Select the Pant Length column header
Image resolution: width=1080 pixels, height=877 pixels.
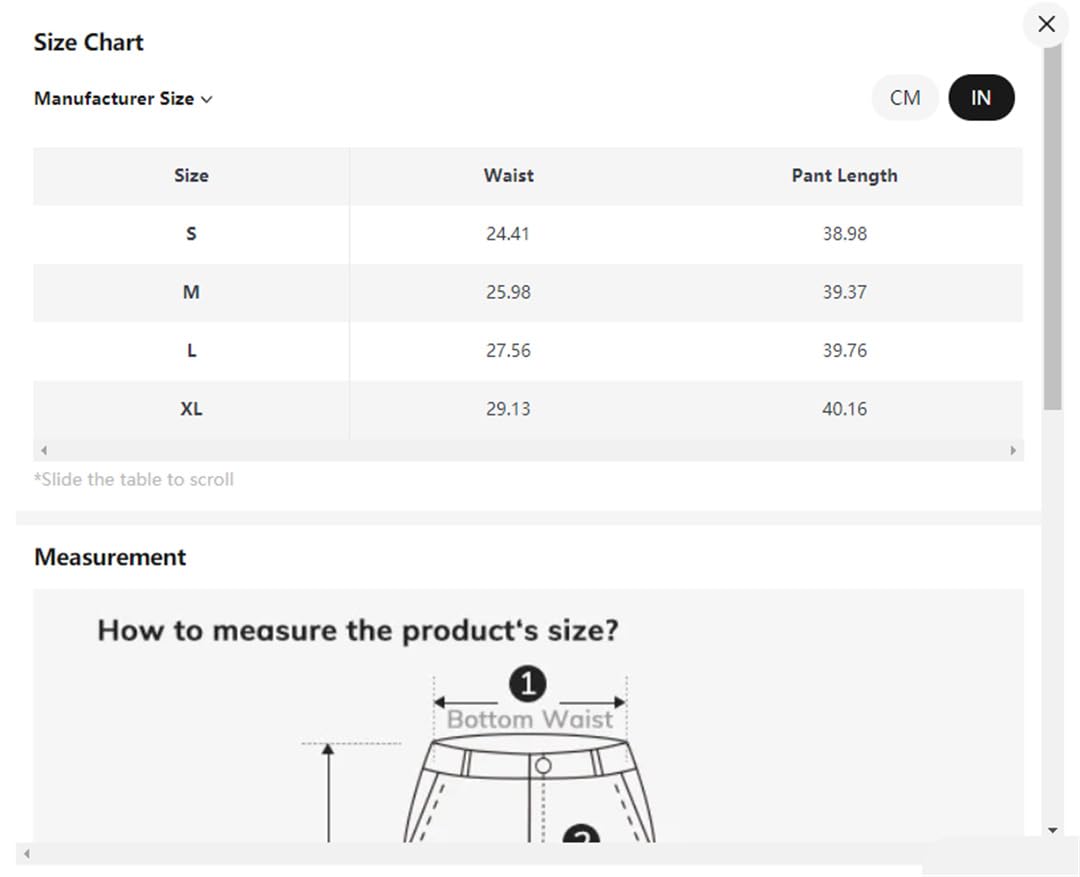tap(844, 176)
